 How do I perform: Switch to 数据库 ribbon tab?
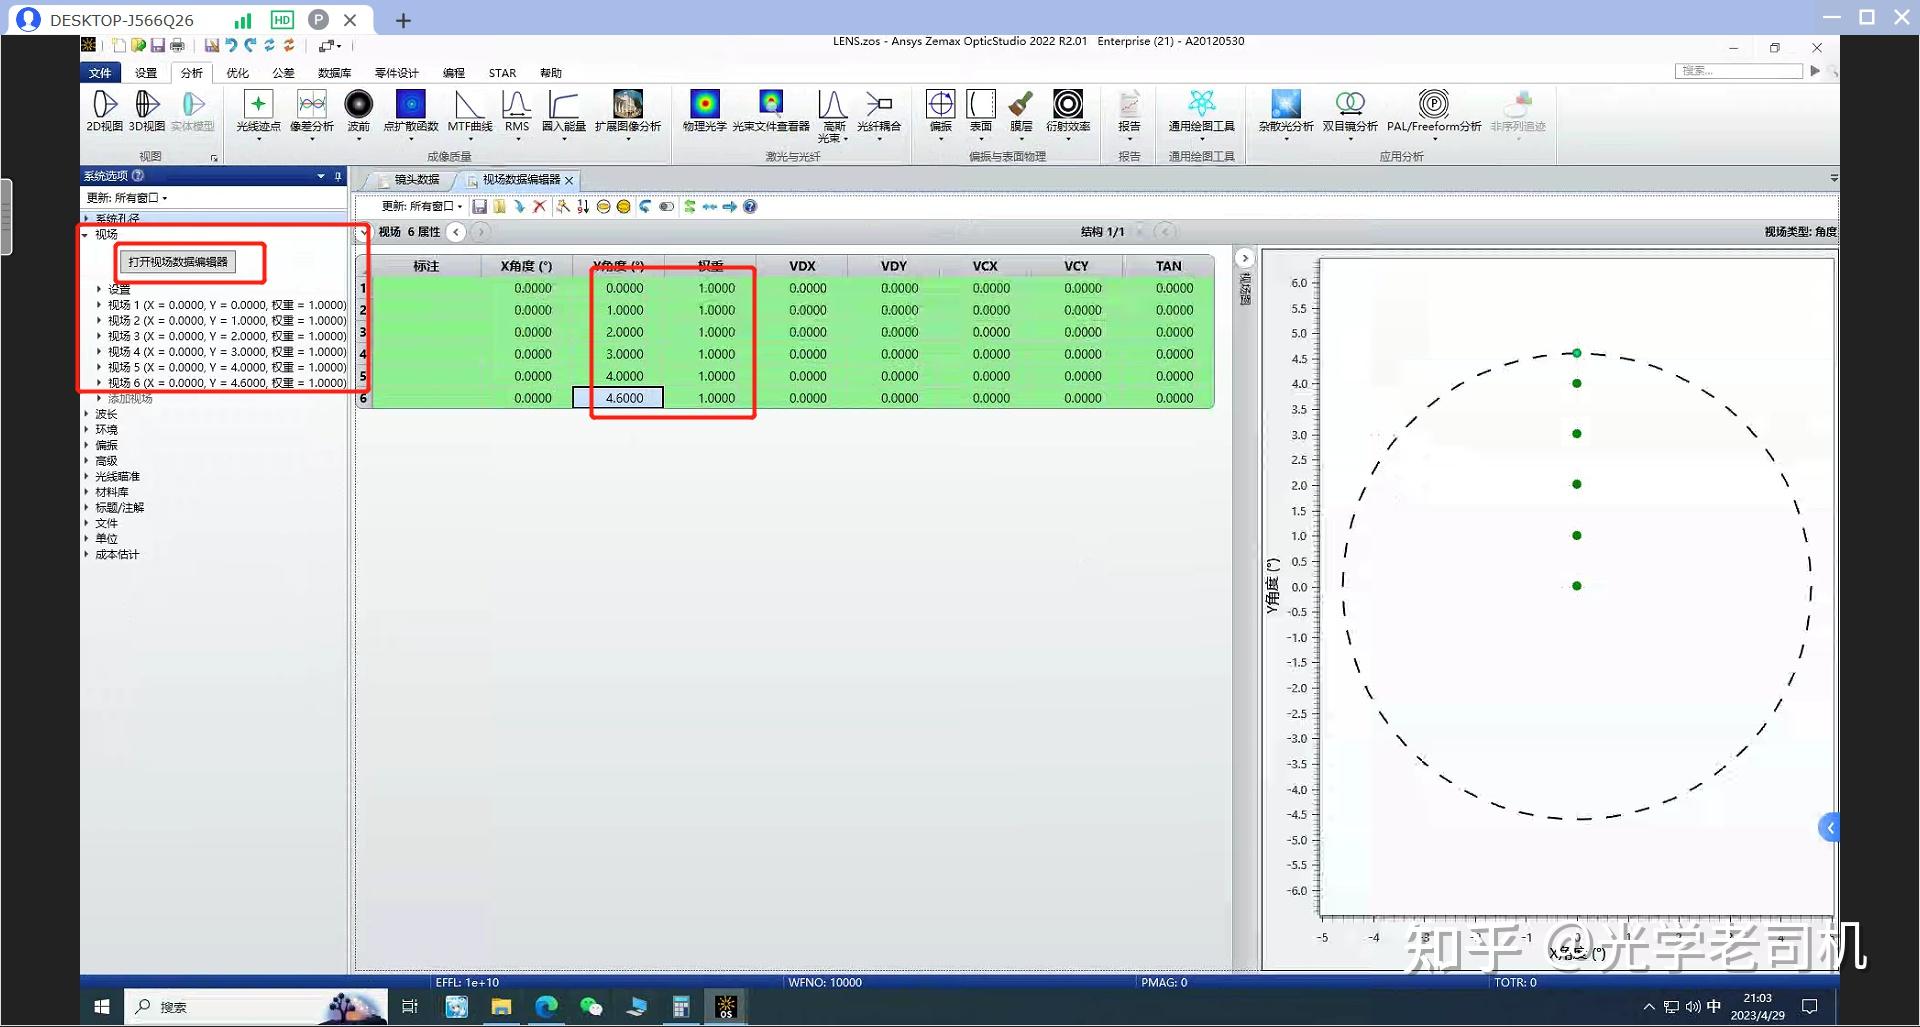[334, 73]
